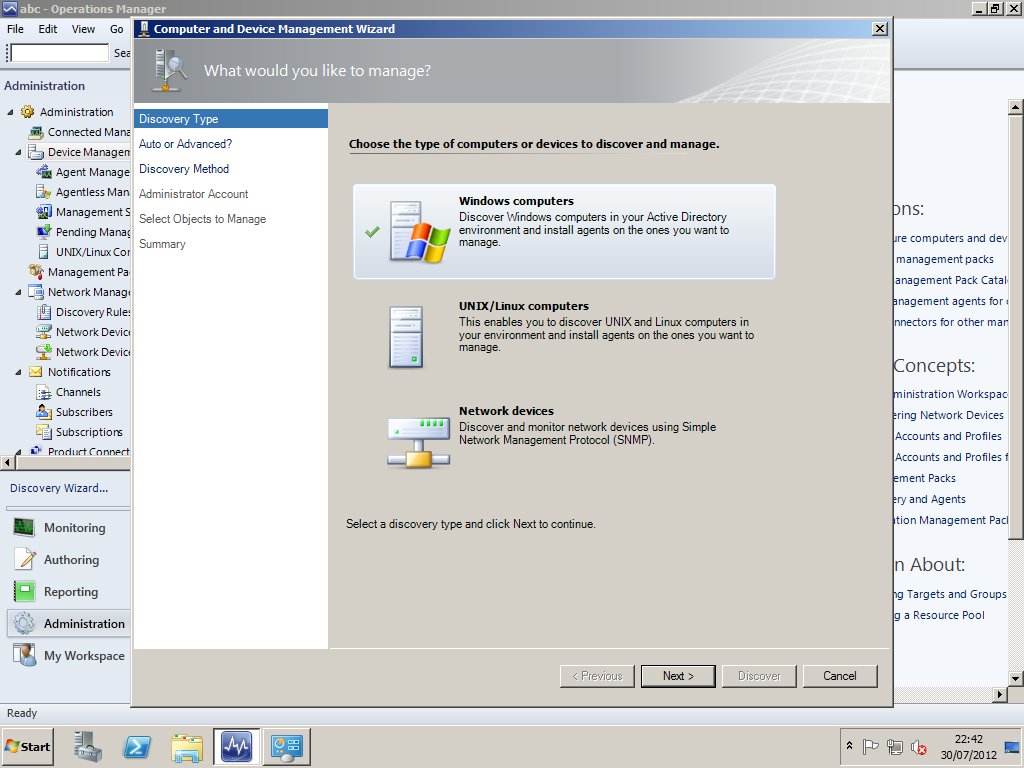
Task: Open Server Manager from the taskbar
Action: pos(88,746)
